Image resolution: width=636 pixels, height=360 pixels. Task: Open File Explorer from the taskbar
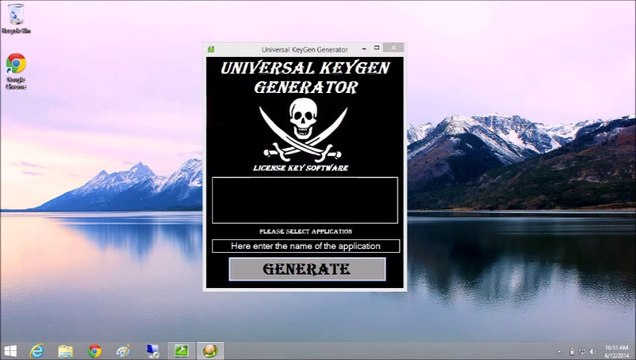coord(65,351)
